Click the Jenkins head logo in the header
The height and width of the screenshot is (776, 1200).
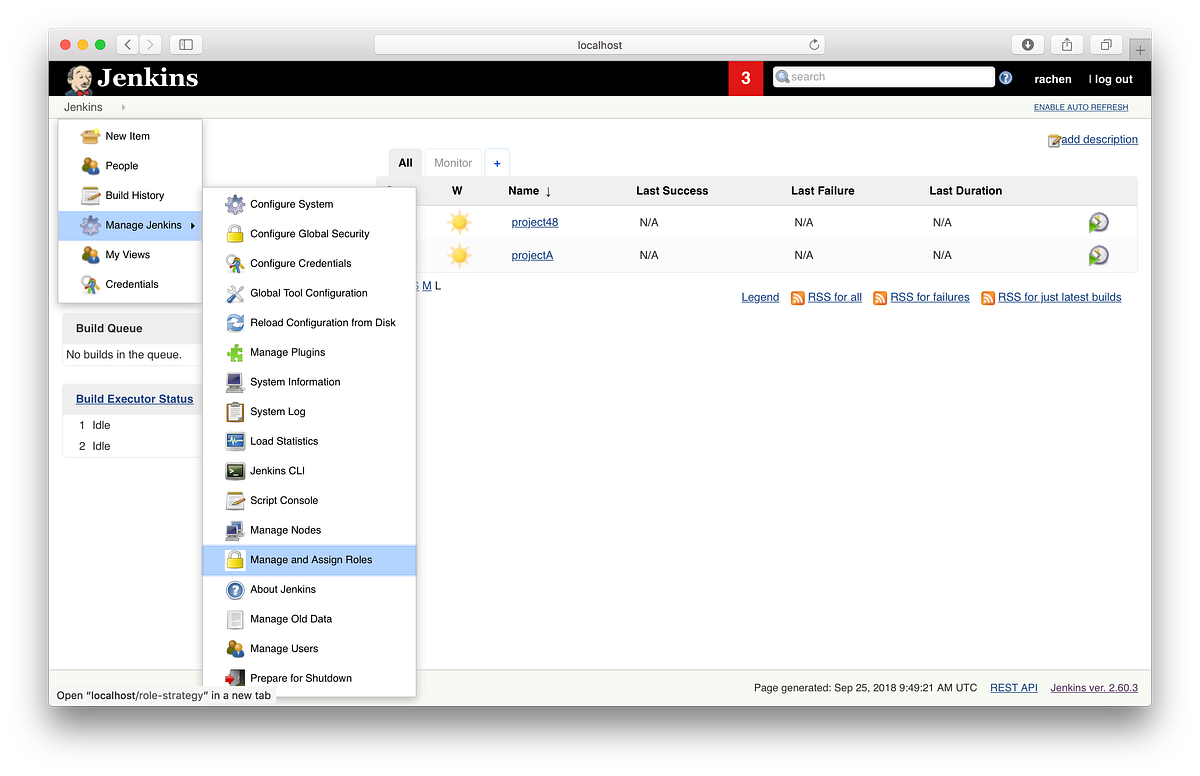coord(79,78)
